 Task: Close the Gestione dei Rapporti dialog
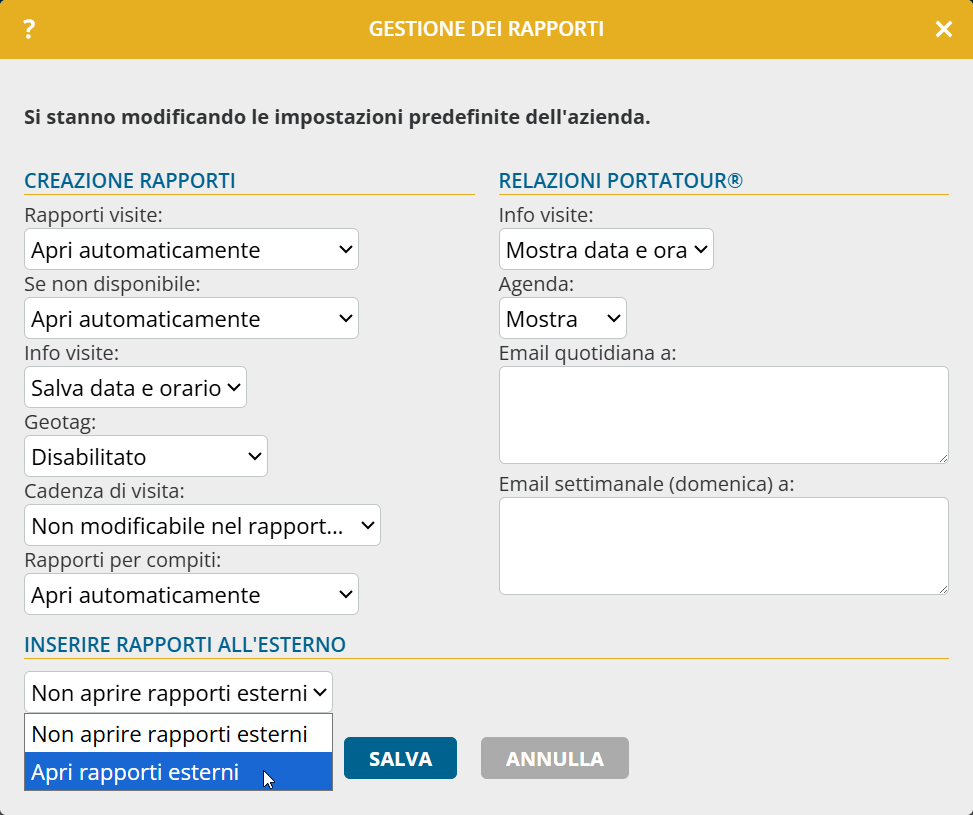pos(943,29)
